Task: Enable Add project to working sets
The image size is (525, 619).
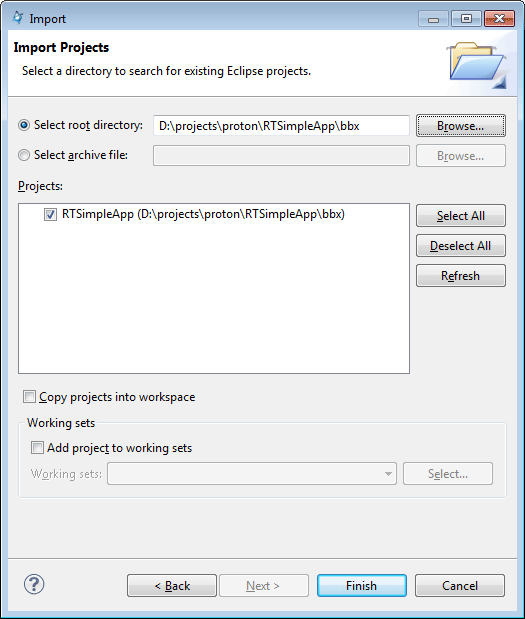Action: click(38, 448)
